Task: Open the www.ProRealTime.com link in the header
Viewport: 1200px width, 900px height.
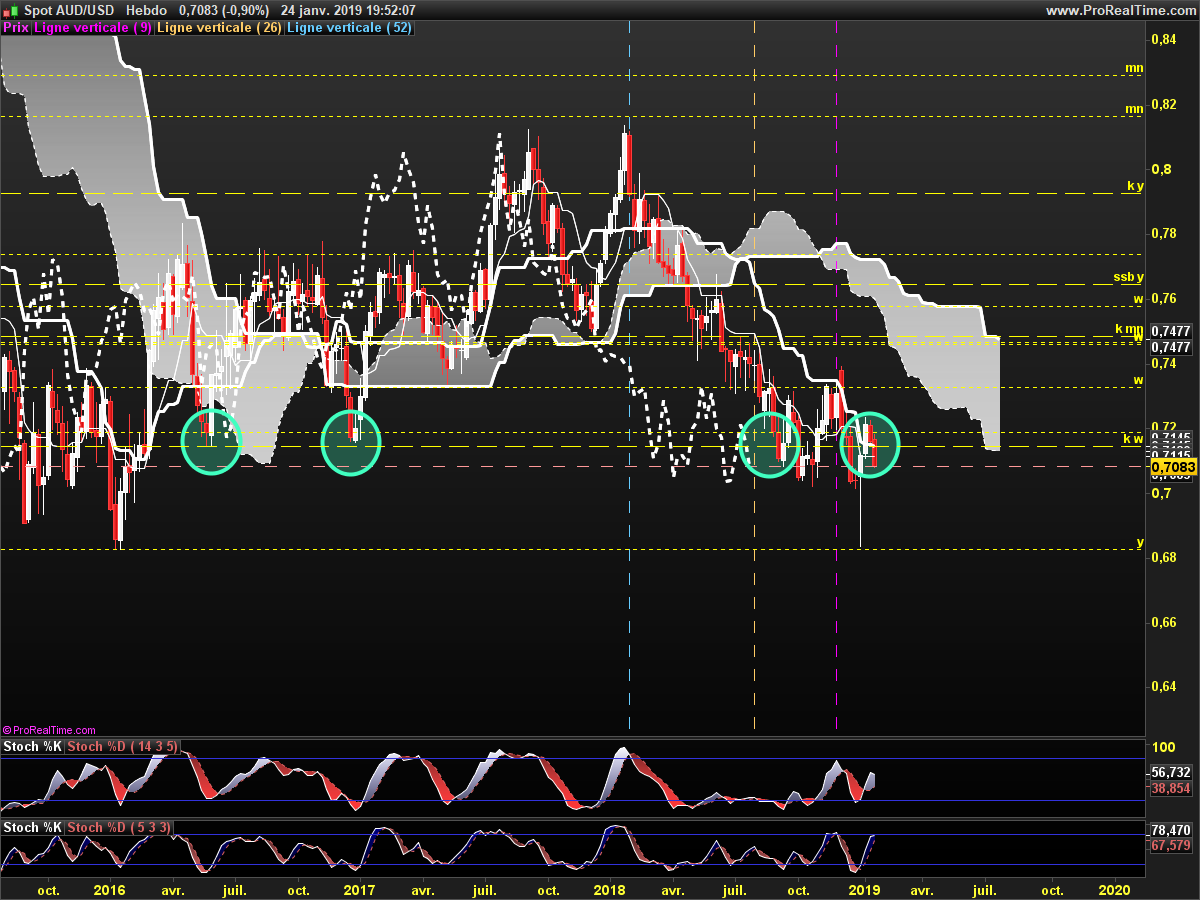Action: click(x=1119, y=10)
